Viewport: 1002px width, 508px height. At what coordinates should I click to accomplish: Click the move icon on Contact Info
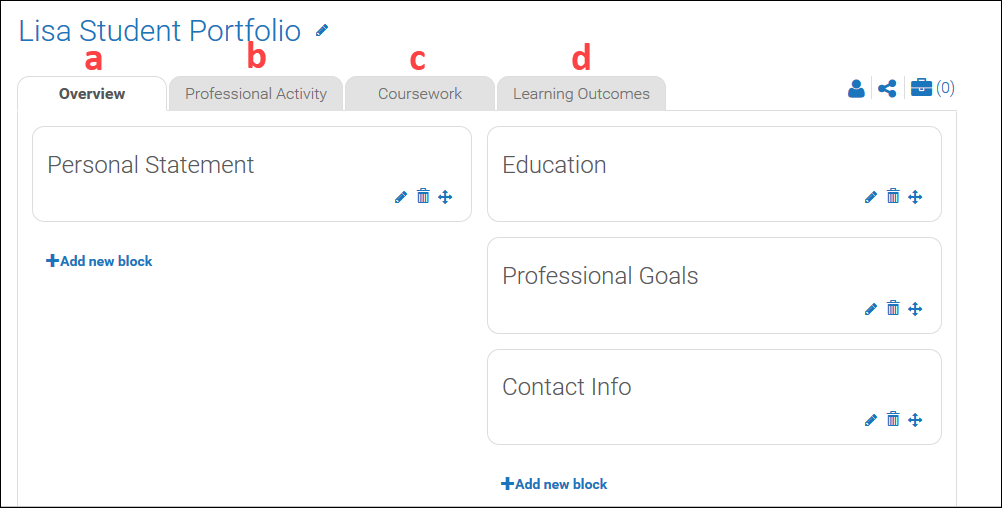(915, 420)
